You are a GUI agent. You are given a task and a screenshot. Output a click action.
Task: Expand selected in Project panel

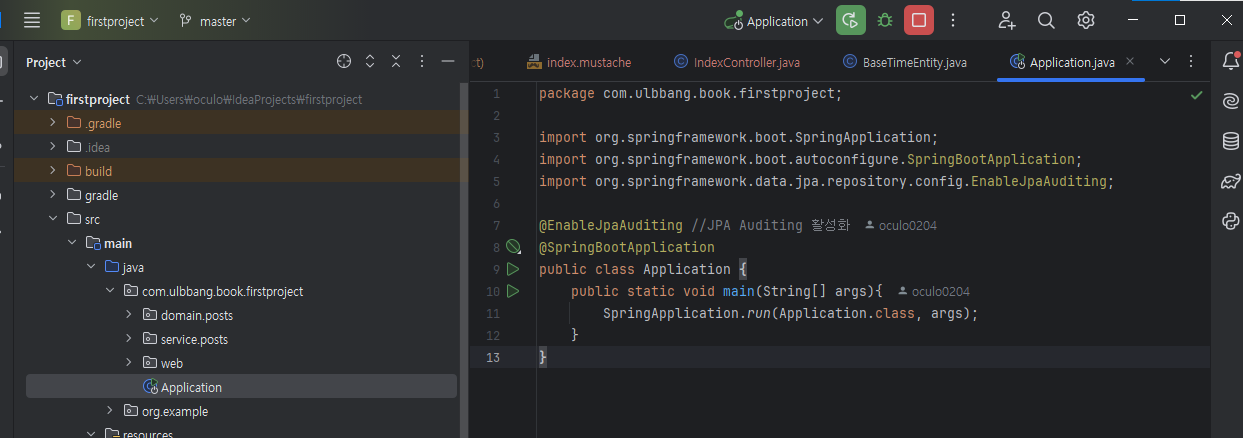tap(370, 62)
